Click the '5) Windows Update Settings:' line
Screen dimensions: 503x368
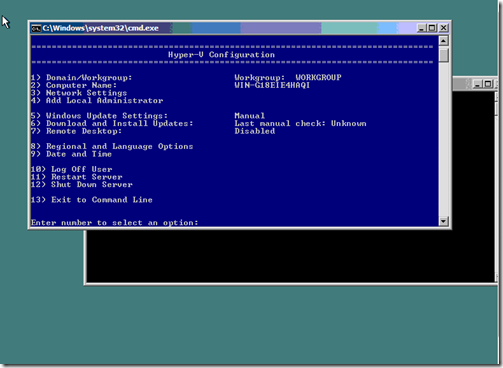[99, 116]
